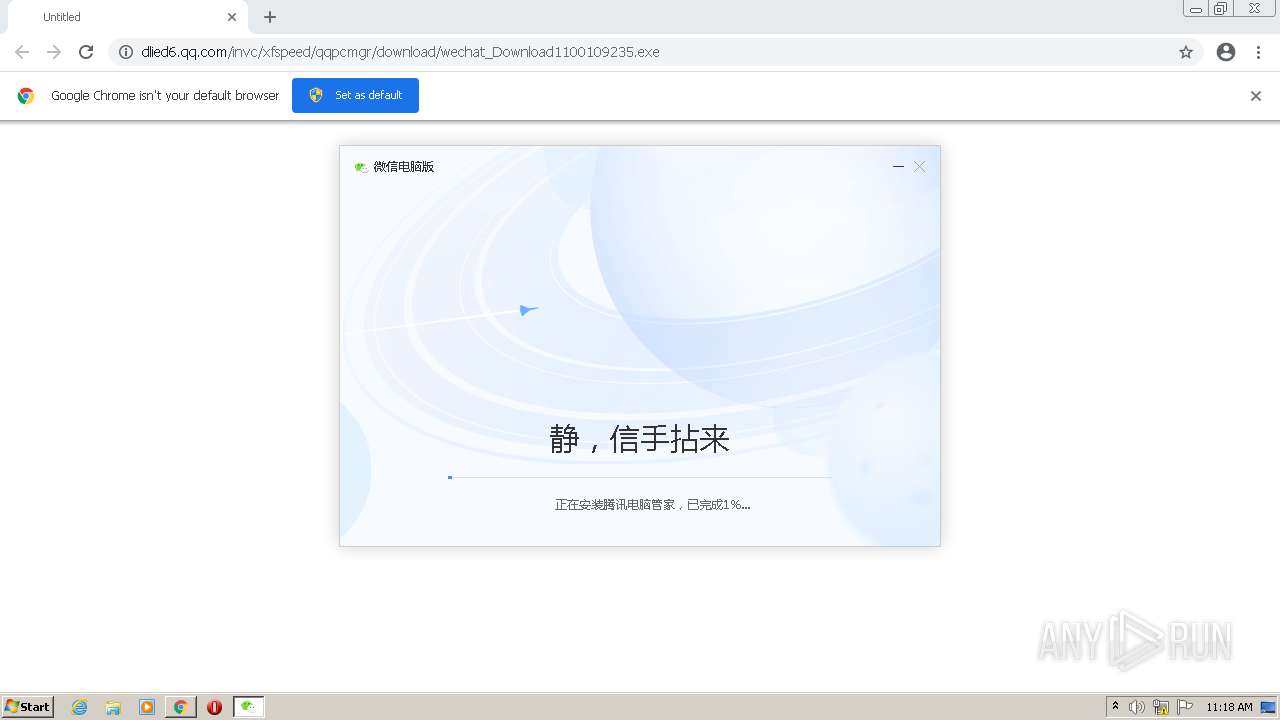Image resolution: width=1280 pixels, height=720 pixels.
Task: Bookmark this page with the star icon
Action: click(1186, 52)
